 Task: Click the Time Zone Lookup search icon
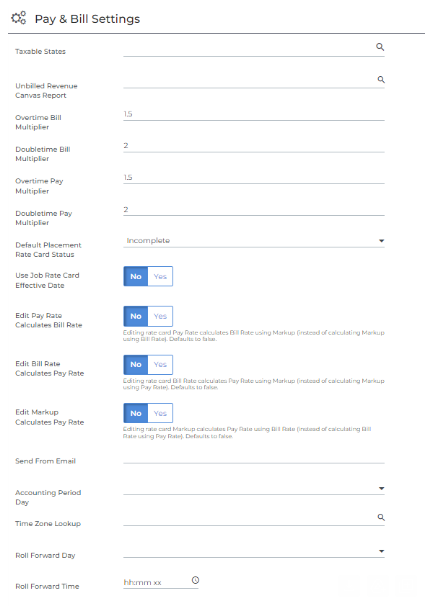381,517
